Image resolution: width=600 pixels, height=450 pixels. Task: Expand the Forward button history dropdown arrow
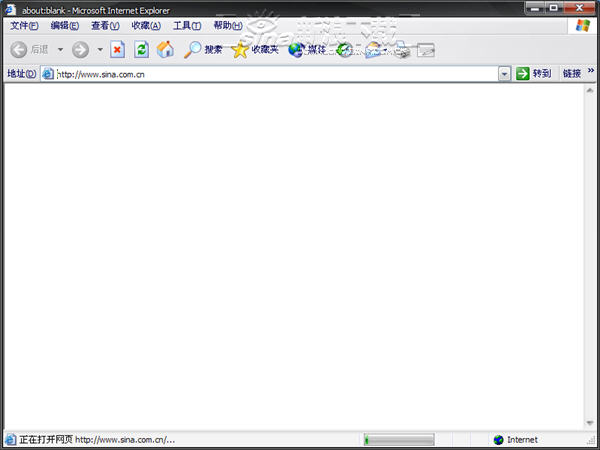coord(99,49)
